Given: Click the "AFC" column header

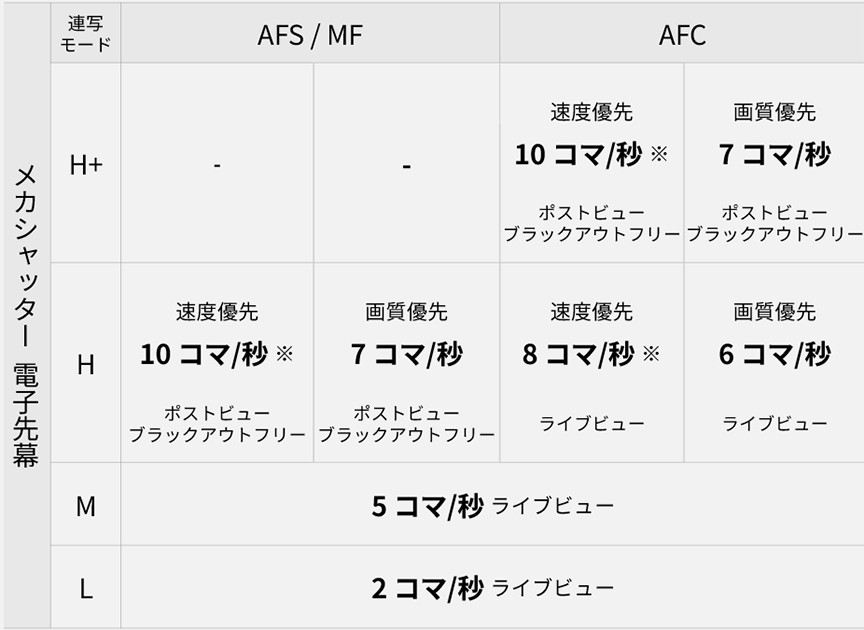Looking at the screenshot, I should 682,36.
